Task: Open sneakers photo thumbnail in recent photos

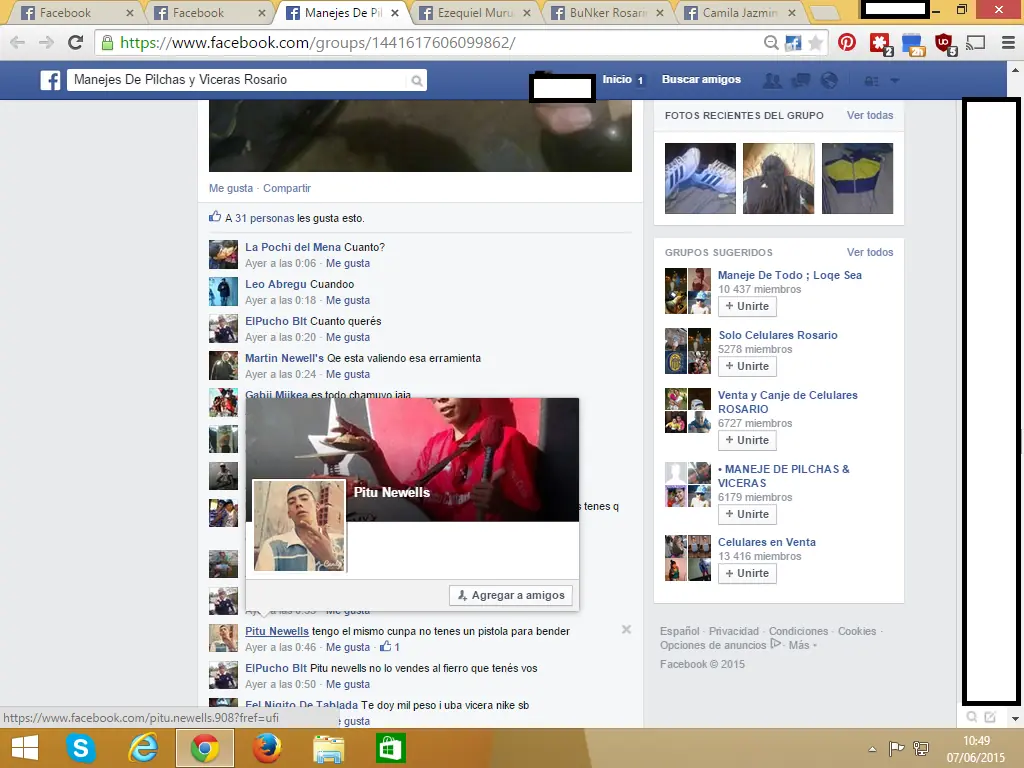Action: [700, 178]
